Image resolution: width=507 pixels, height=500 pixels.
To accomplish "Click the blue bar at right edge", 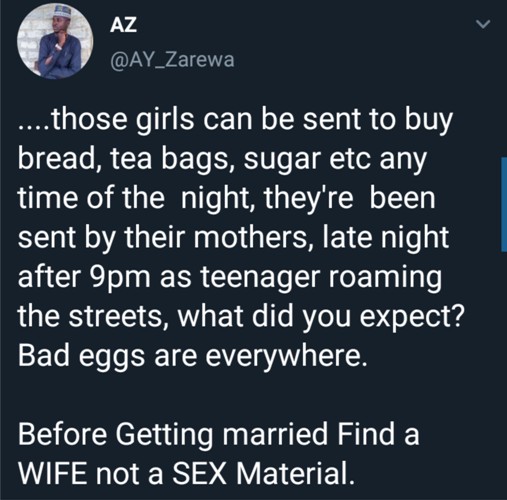I will pyautogui.click(x=504, y=204).
